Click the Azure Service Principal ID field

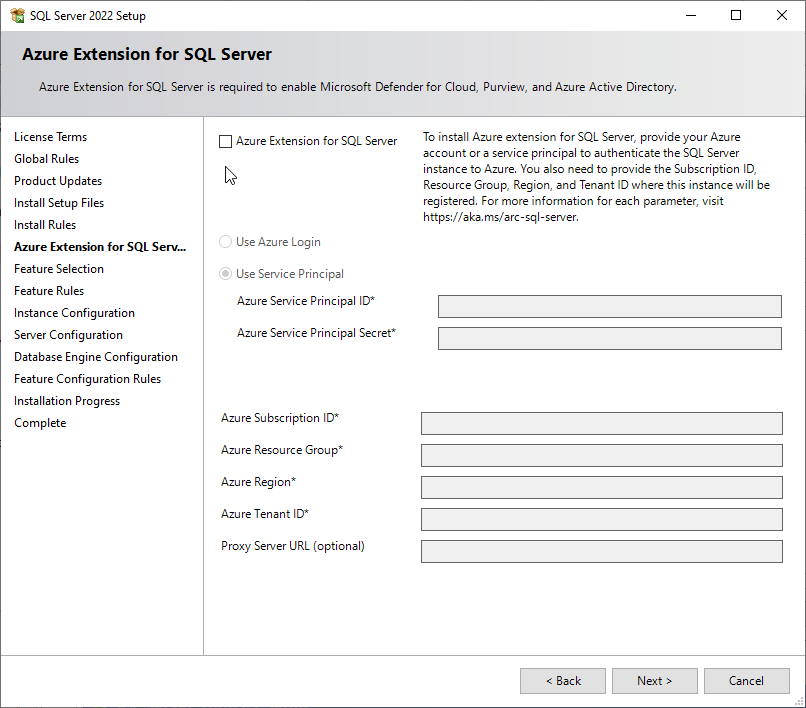click(609, 306)
